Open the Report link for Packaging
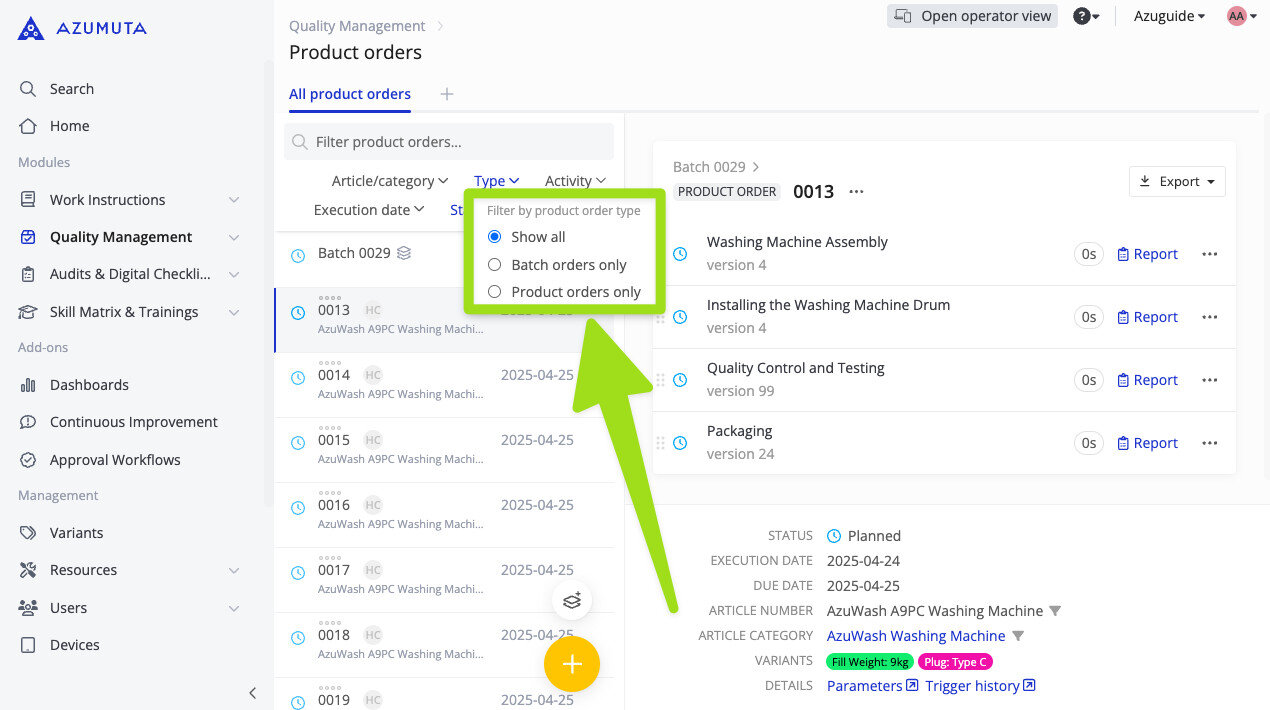 (1147, 442)
